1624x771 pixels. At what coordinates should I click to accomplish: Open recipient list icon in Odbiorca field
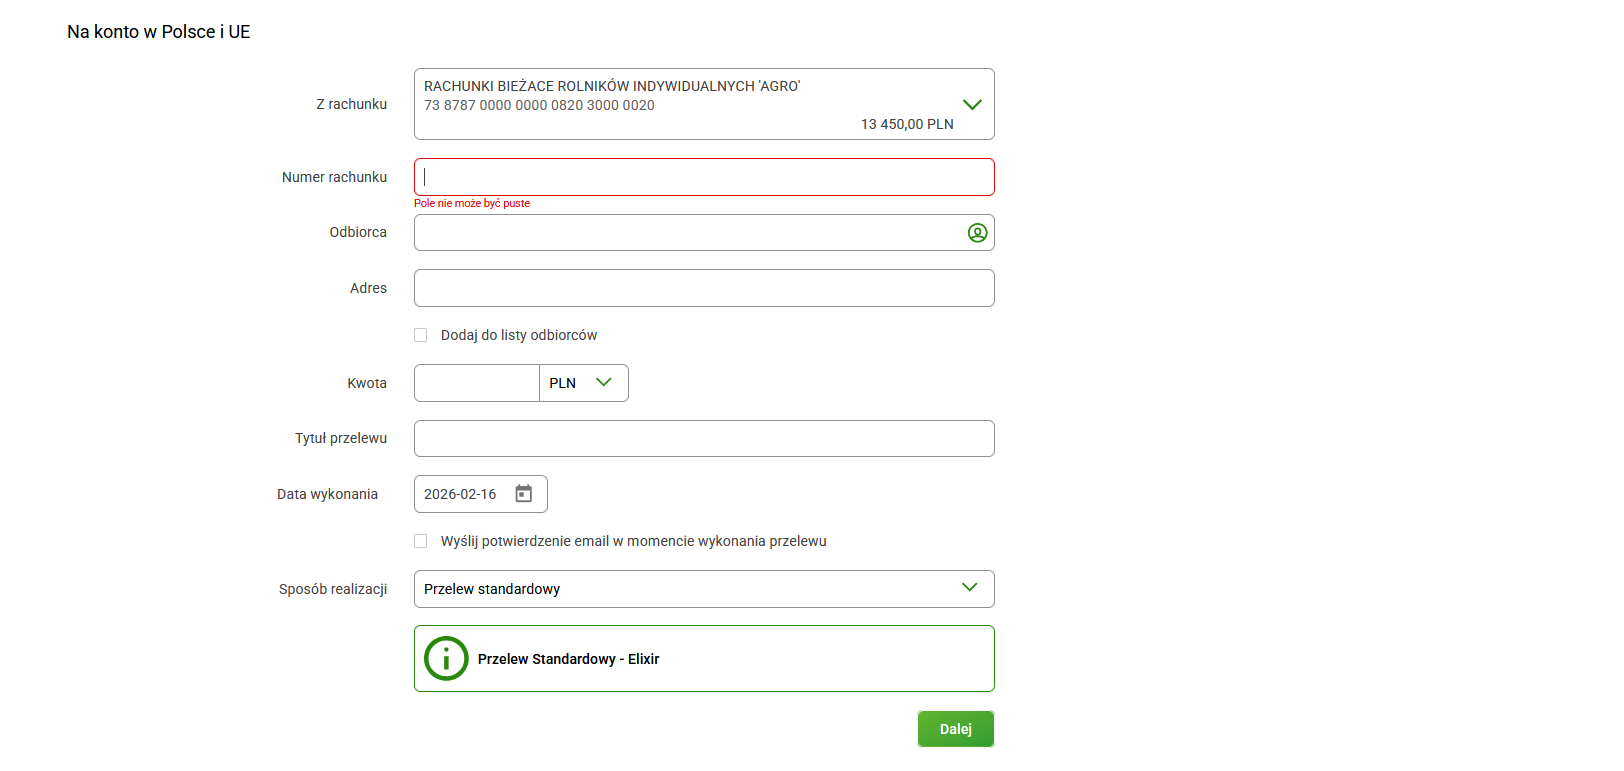pyautogui.click(x=977, y=233)
